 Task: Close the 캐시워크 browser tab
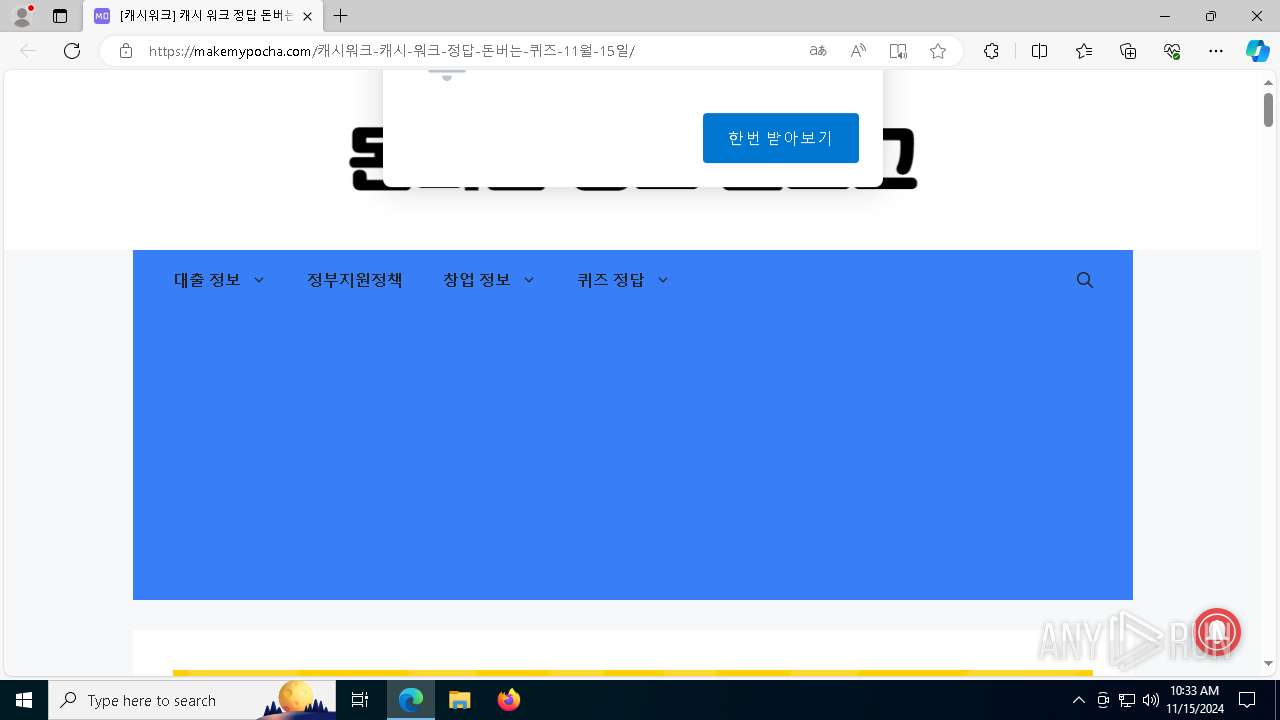[x=307, y=16]
